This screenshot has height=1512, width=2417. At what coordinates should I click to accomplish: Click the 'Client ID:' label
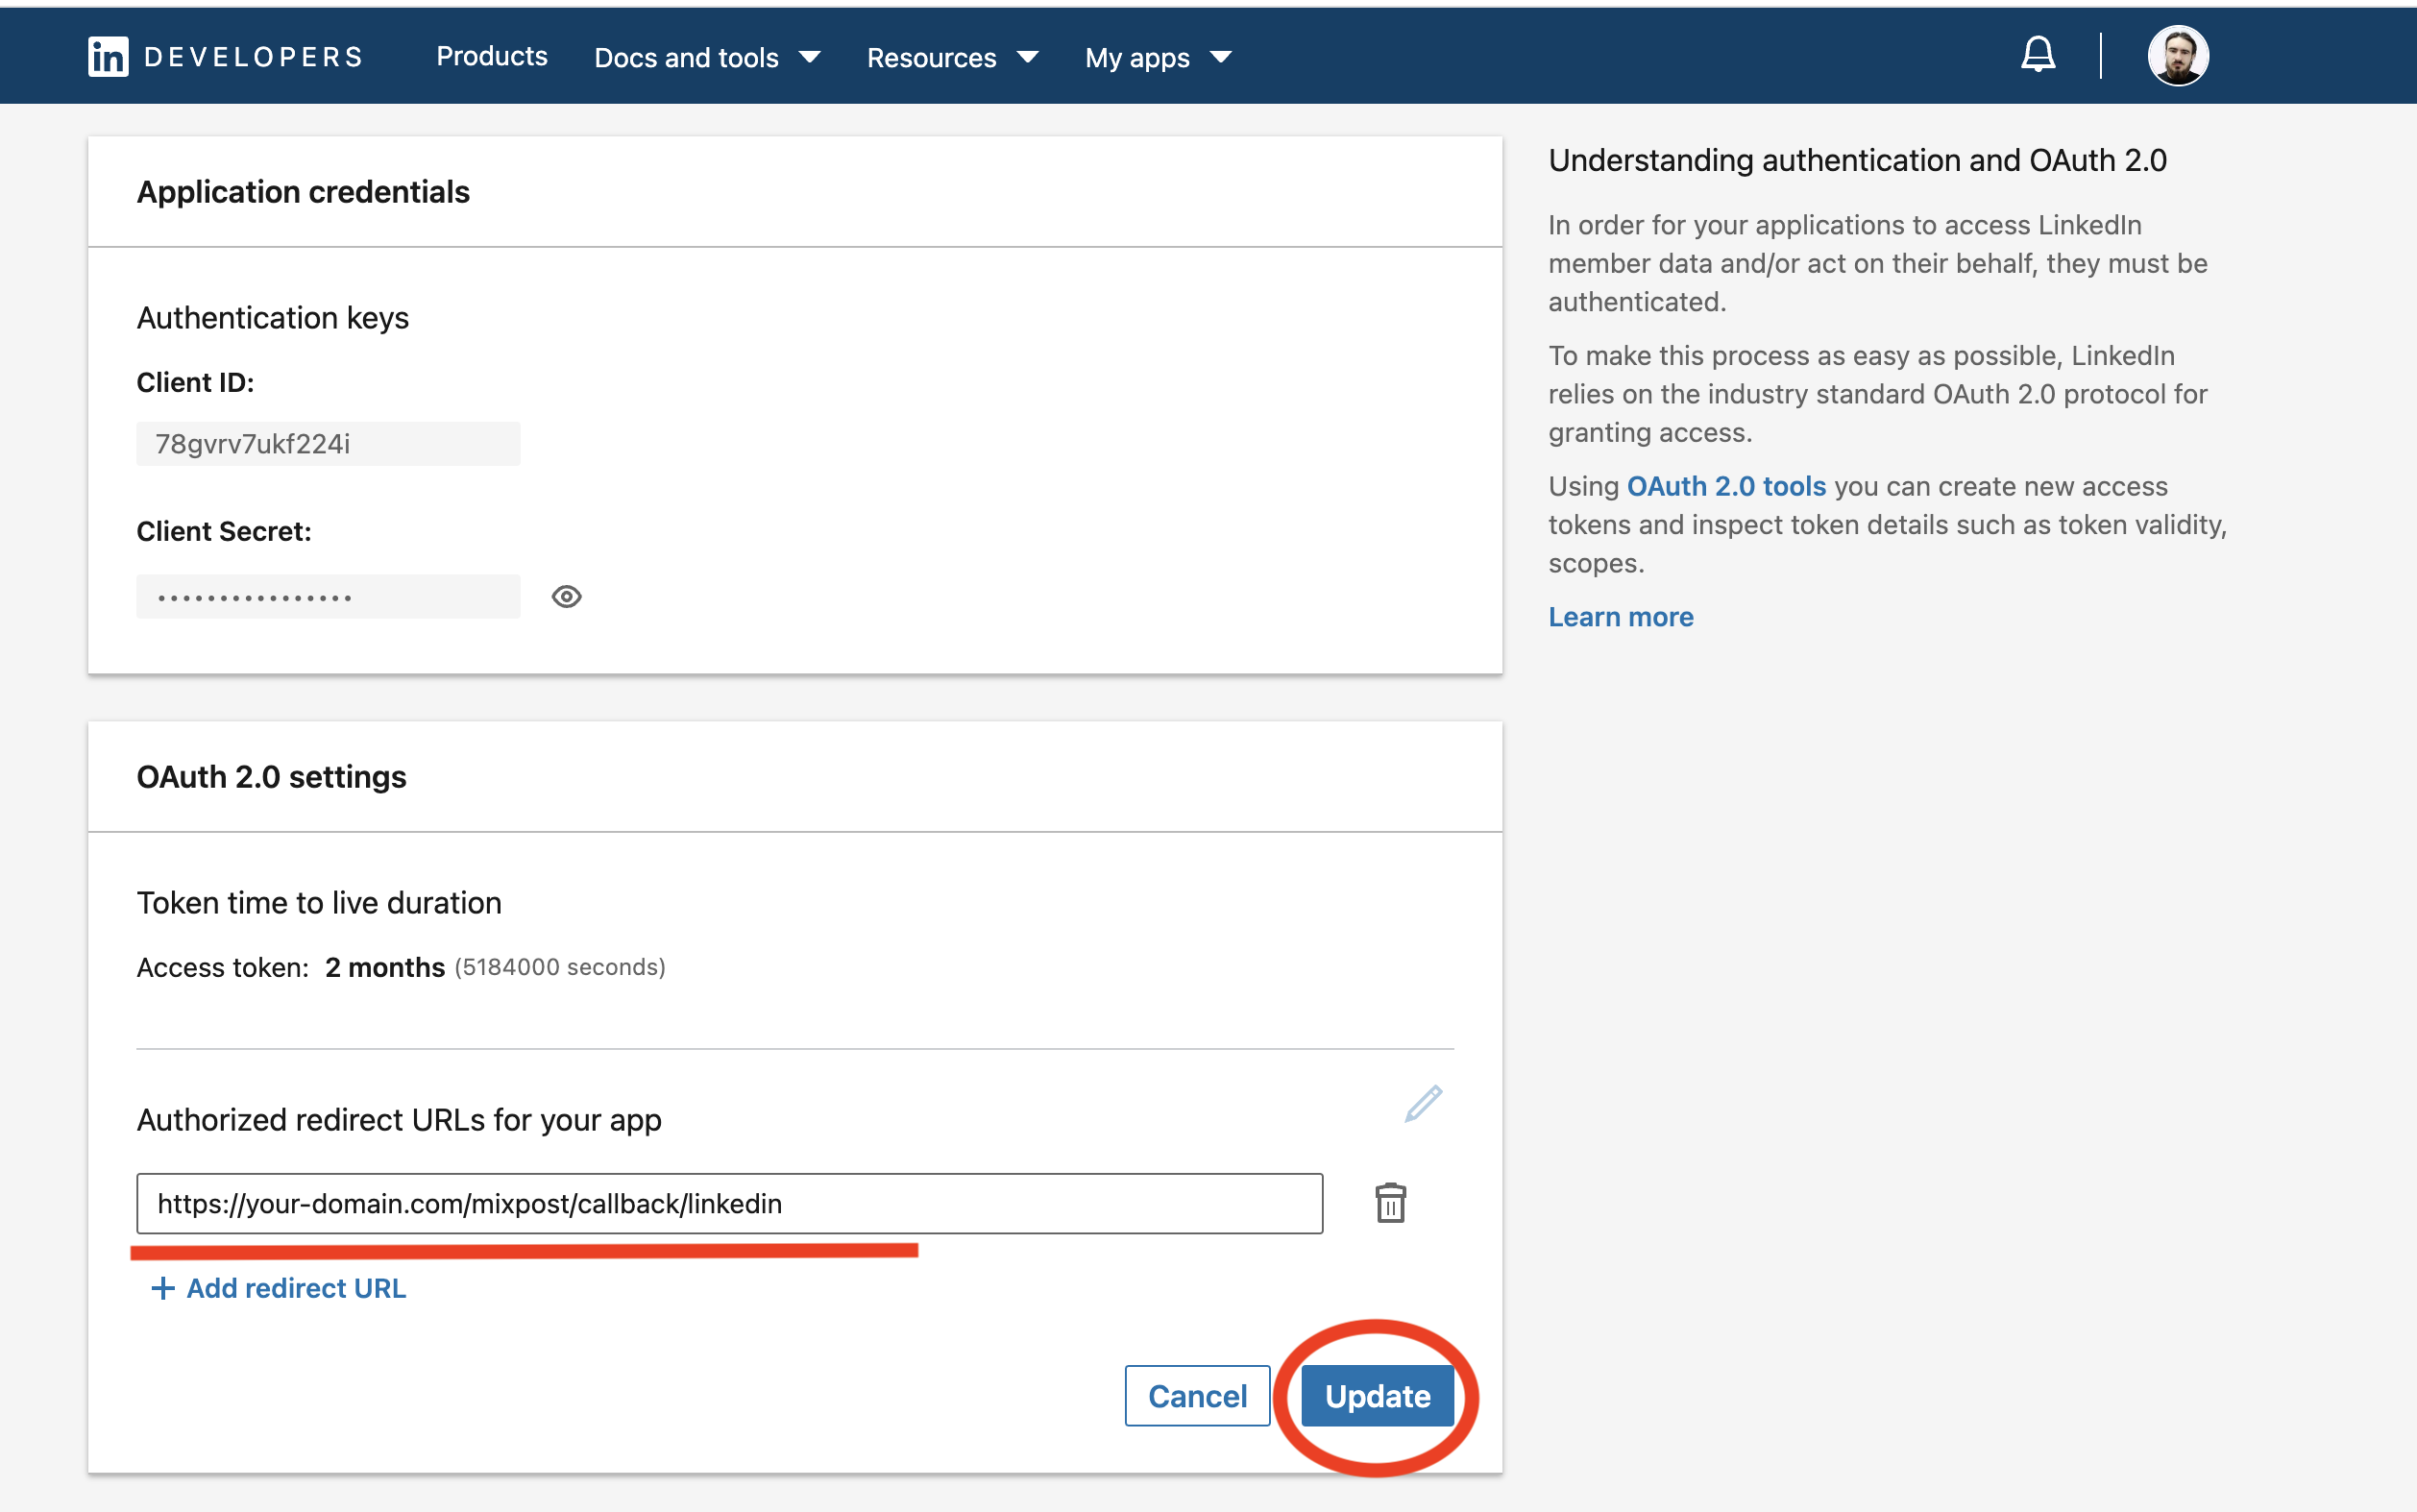[195, 383]
